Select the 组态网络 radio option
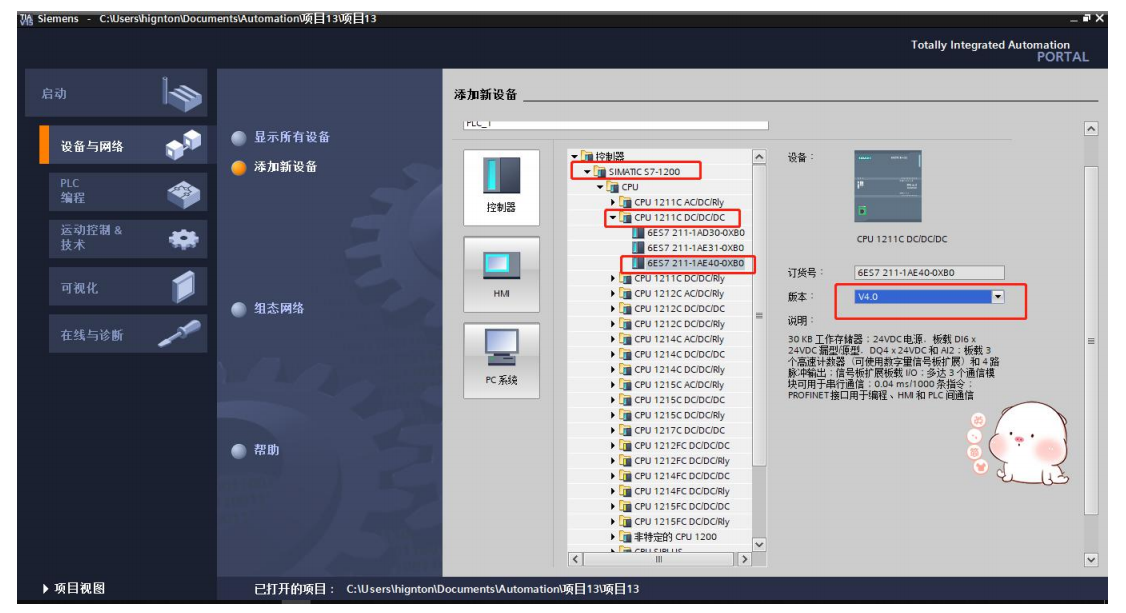Image resolution: width=1126 pixels, height=613 pixels. coord(239,310)
